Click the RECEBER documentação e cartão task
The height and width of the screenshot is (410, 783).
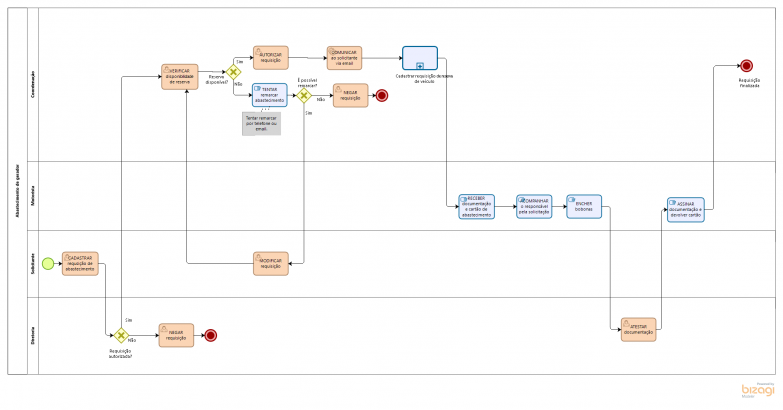point(476,207)
